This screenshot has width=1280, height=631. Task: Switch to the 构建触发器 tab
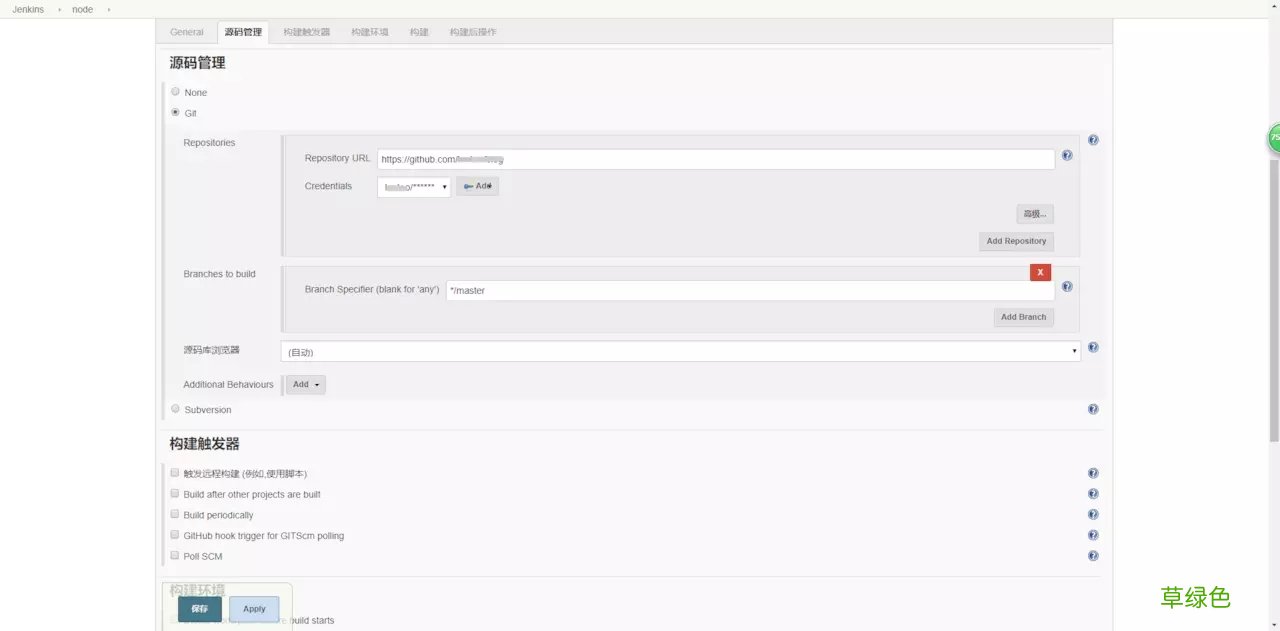[304, 31]
